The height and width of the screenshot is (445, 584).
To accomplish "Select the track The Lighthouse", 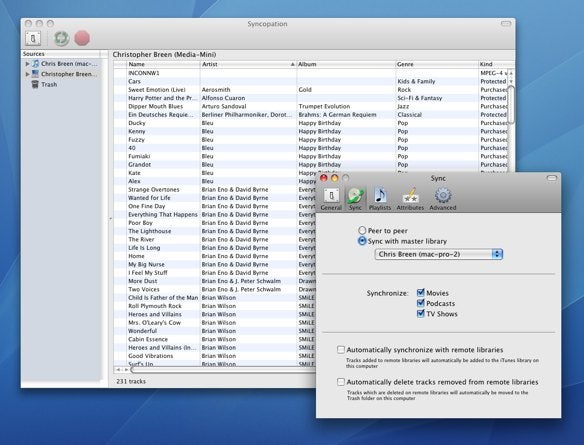I will (x=149, y=231).
